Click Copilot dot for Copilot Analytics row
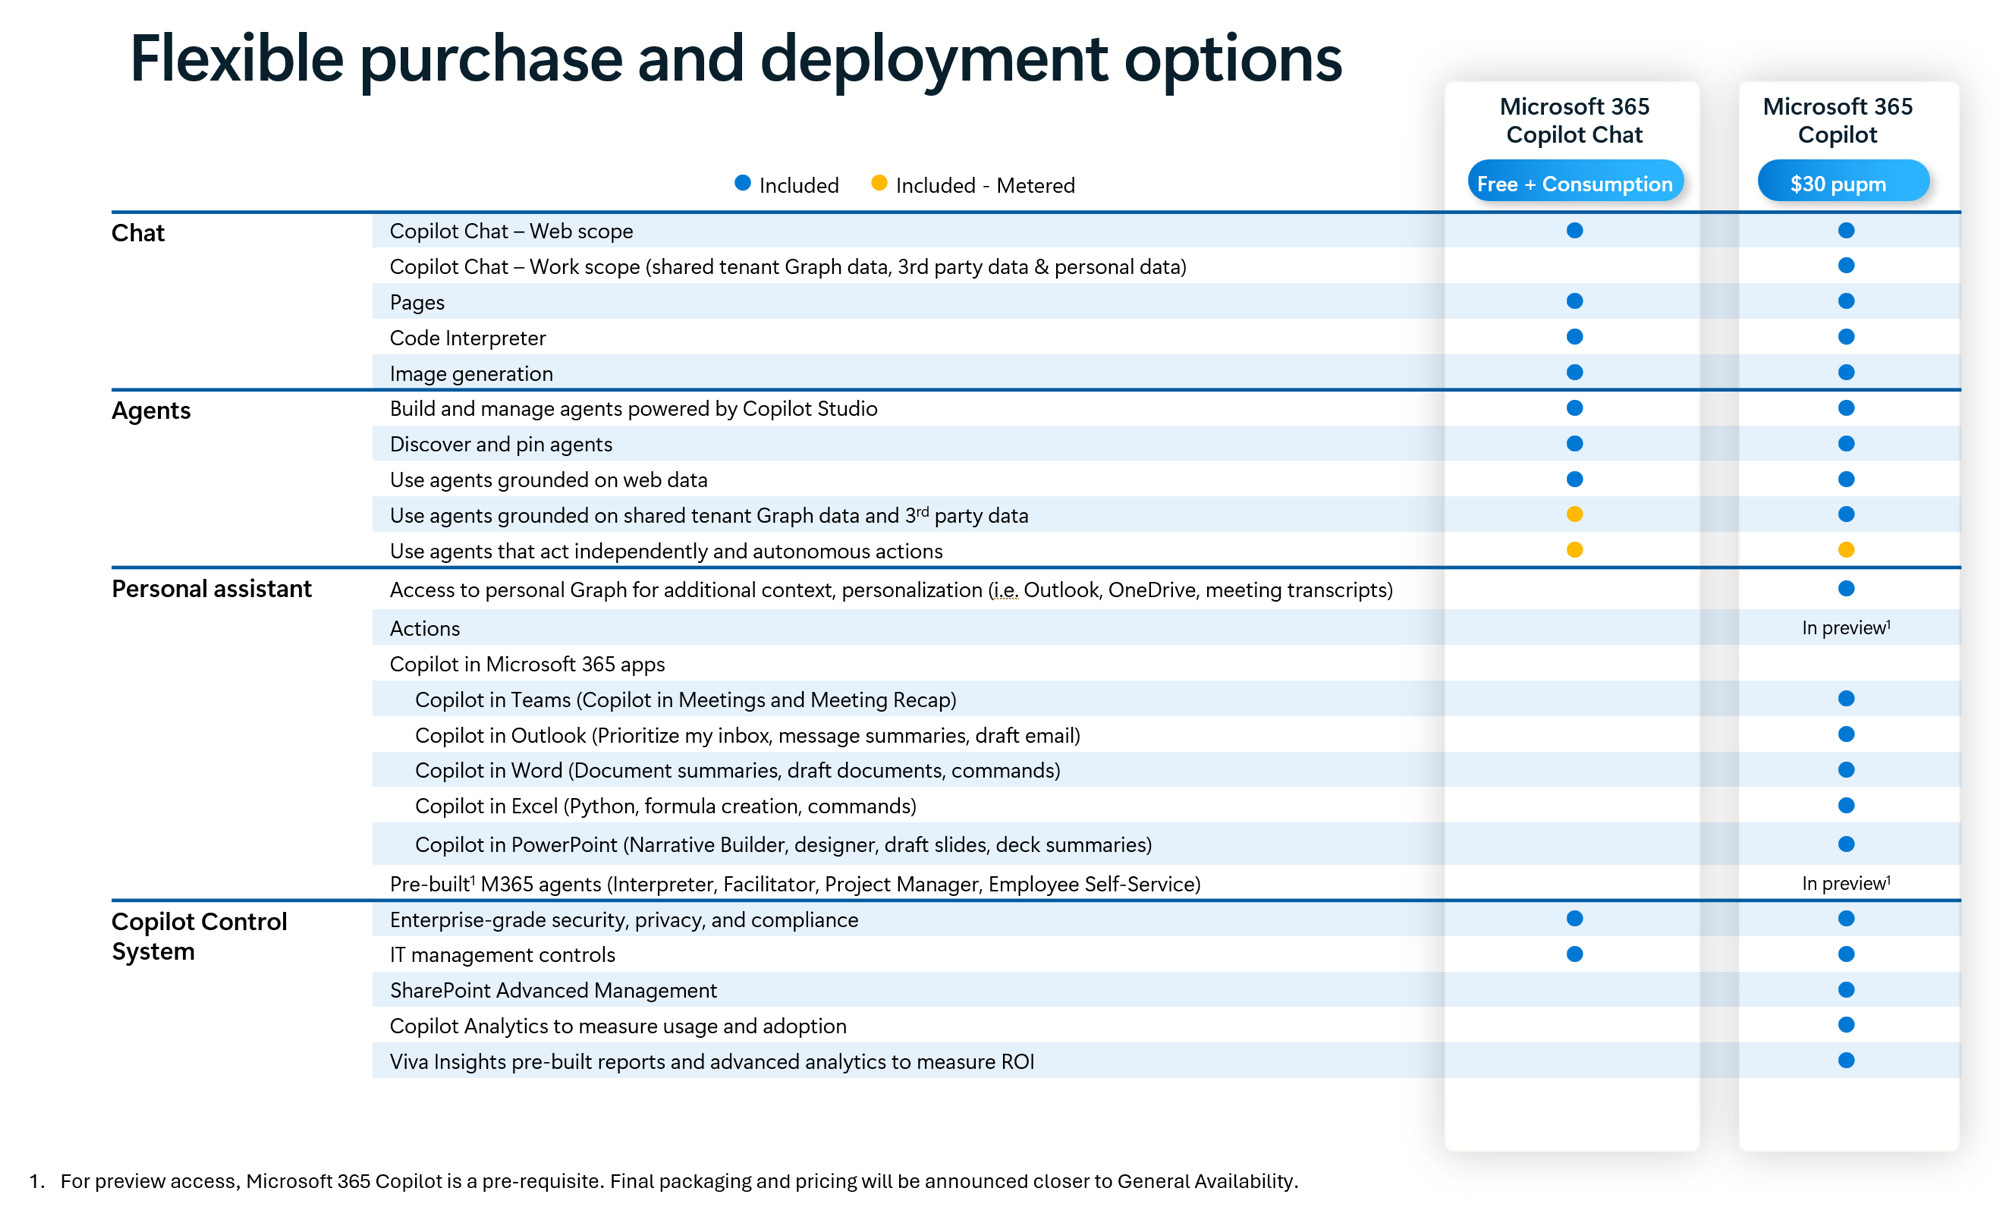 tap(1846, 1025)
